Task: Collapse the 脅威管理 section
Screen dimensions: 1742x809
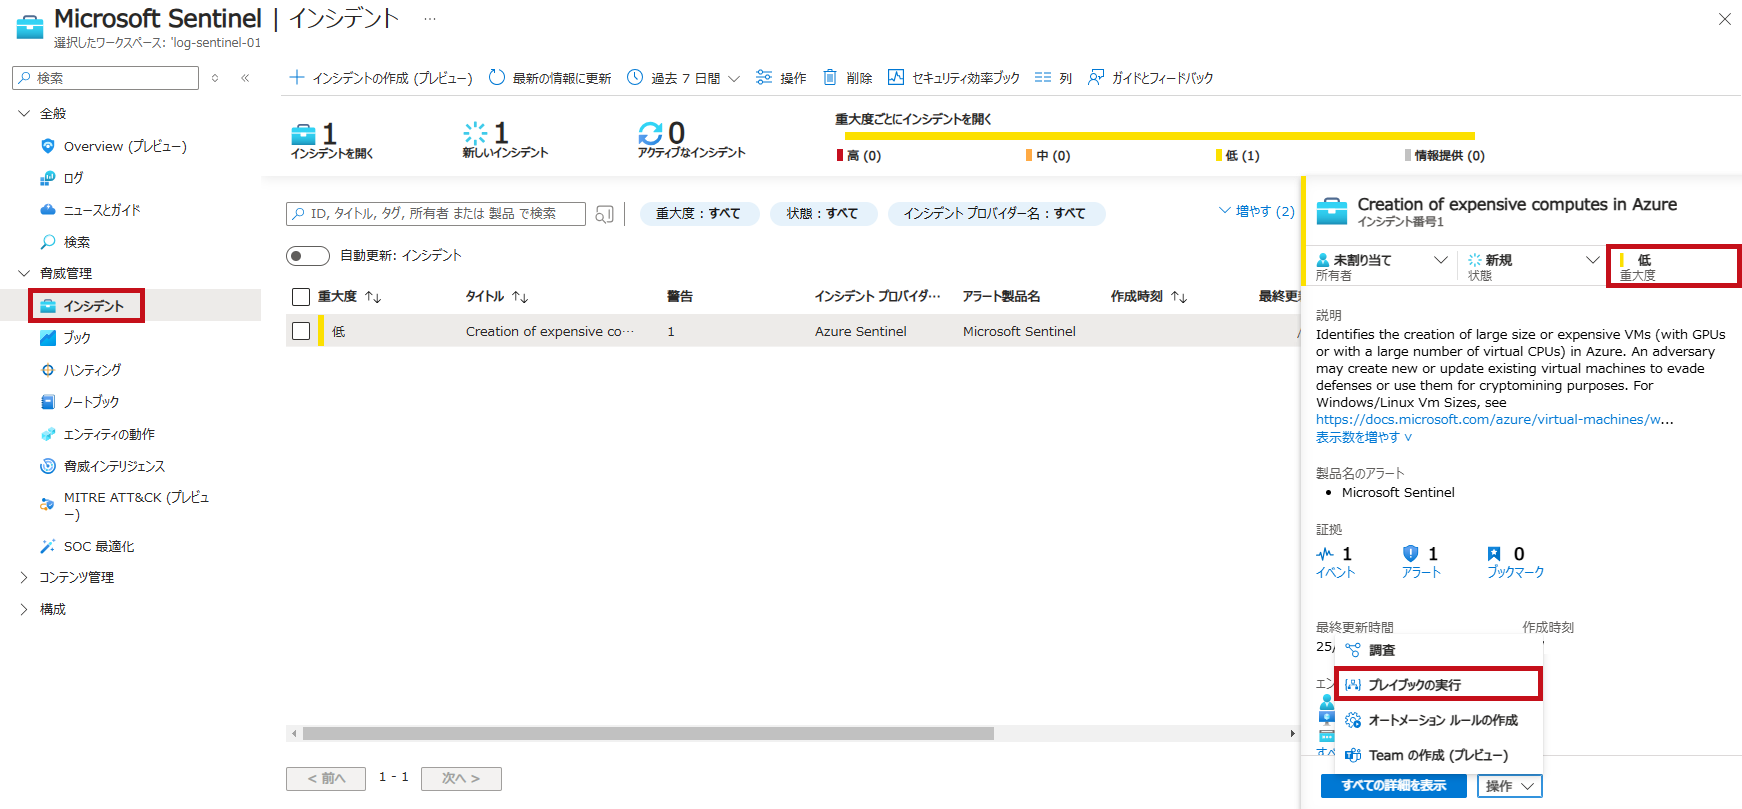Action: (x=24, y=273)
